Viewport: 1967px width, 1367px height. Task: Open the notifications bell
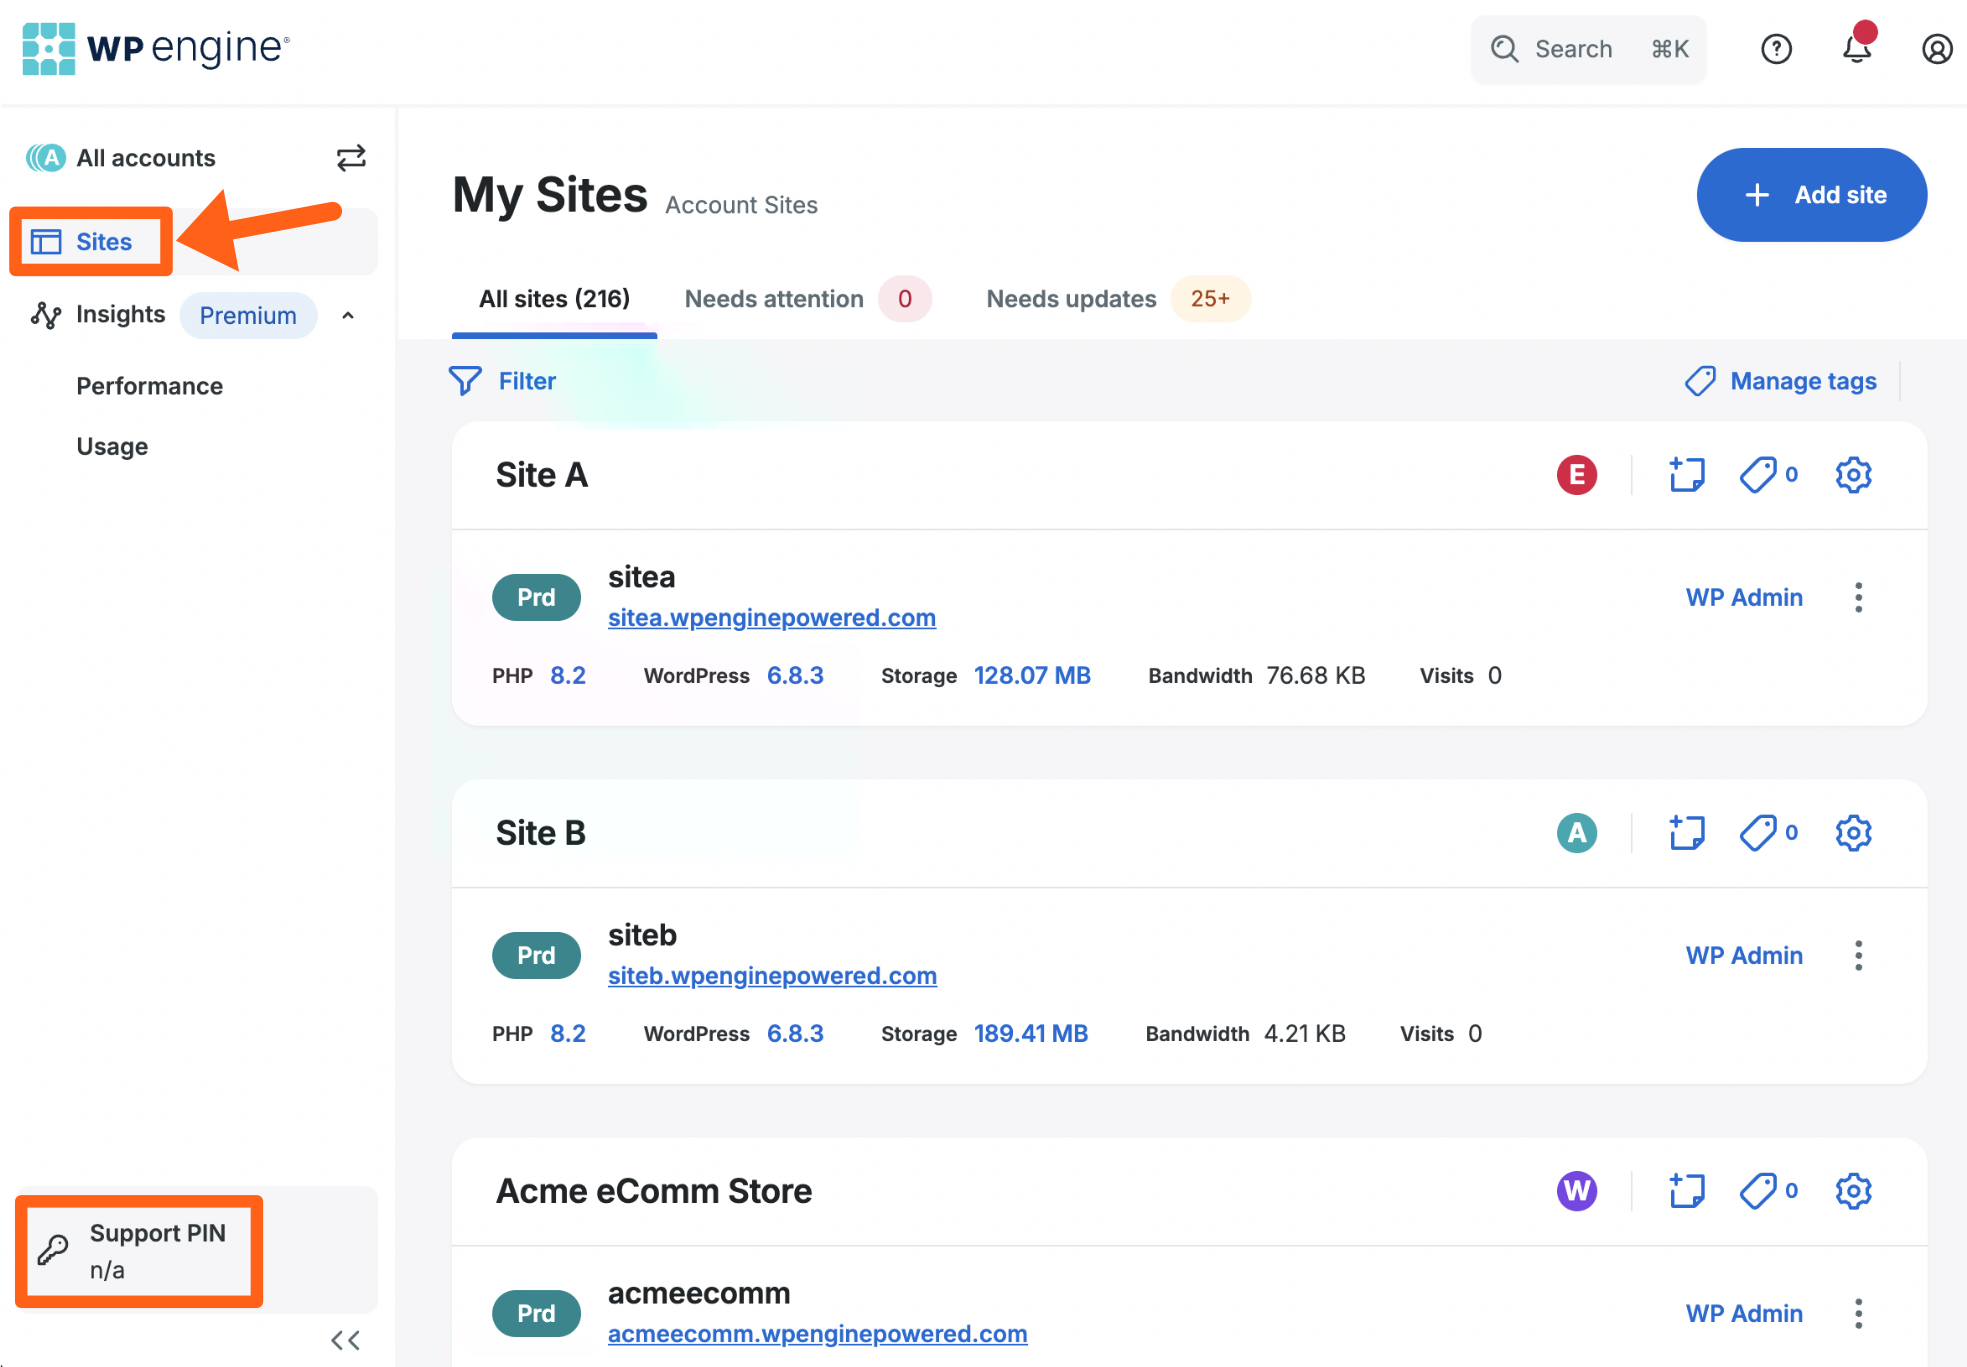click(x=1857, y=49)
